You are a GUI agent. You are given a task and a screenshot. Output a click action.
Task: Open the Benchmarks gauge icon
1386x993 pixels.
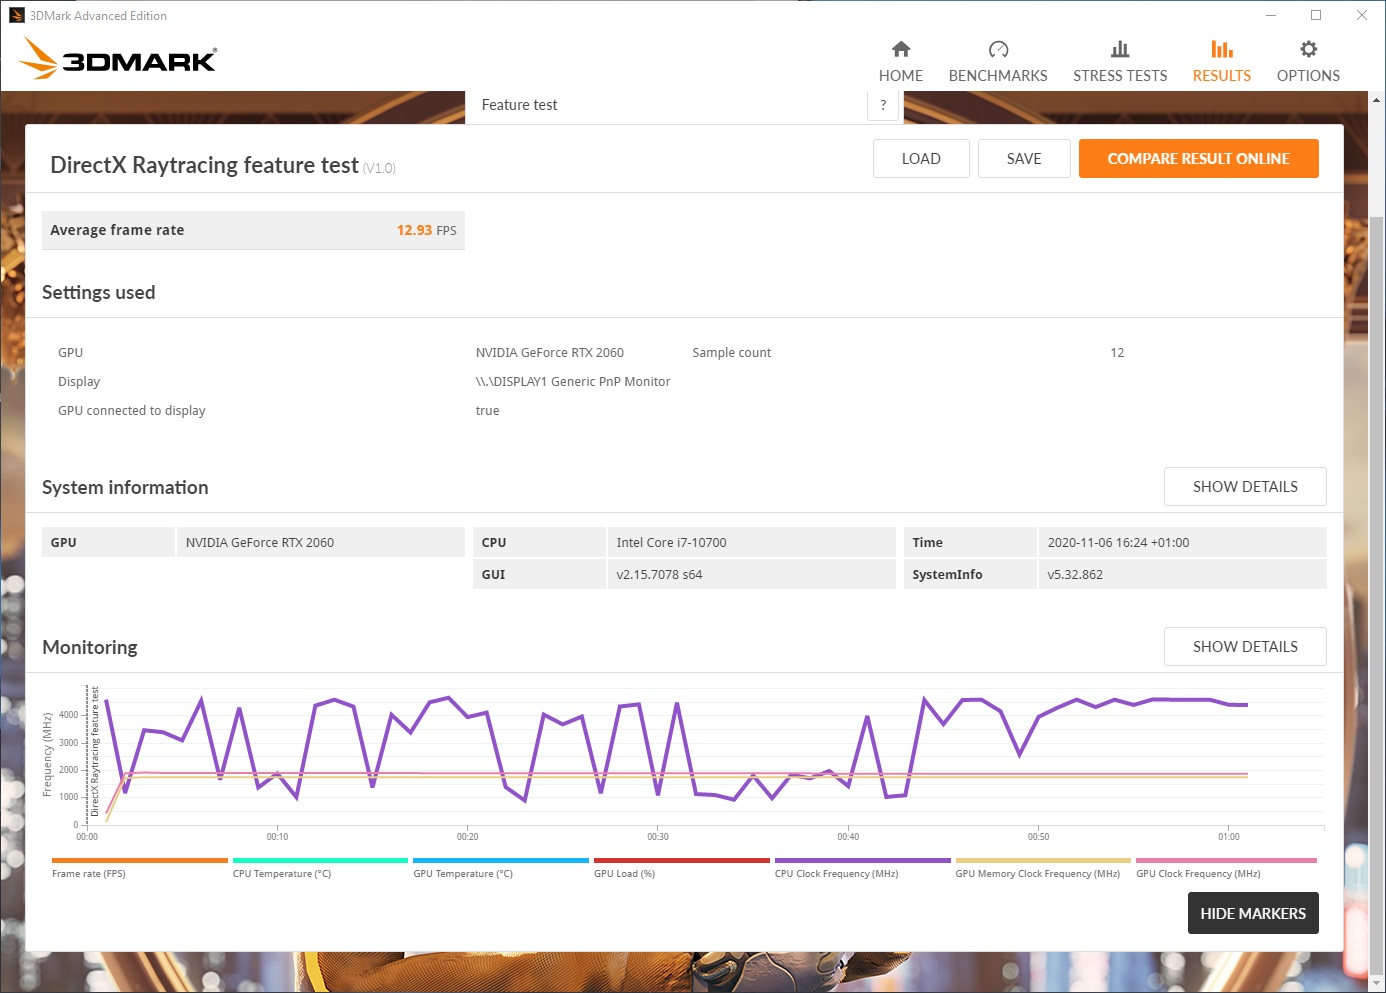[x=998, y=49]
